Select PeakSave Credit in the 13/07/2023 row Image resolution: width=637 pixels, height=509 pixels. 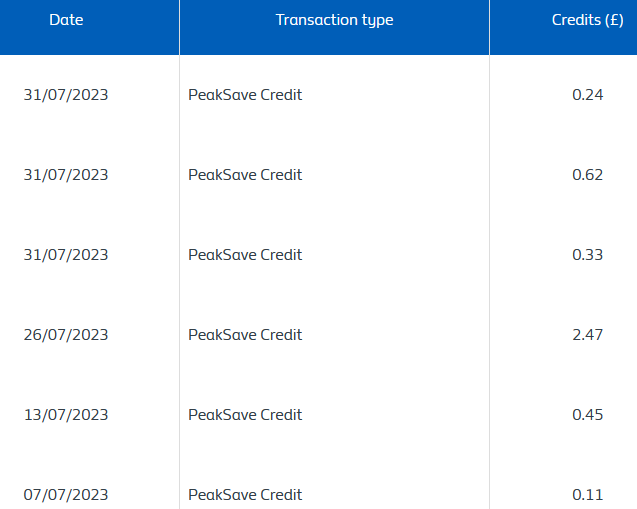coord(245,415)
